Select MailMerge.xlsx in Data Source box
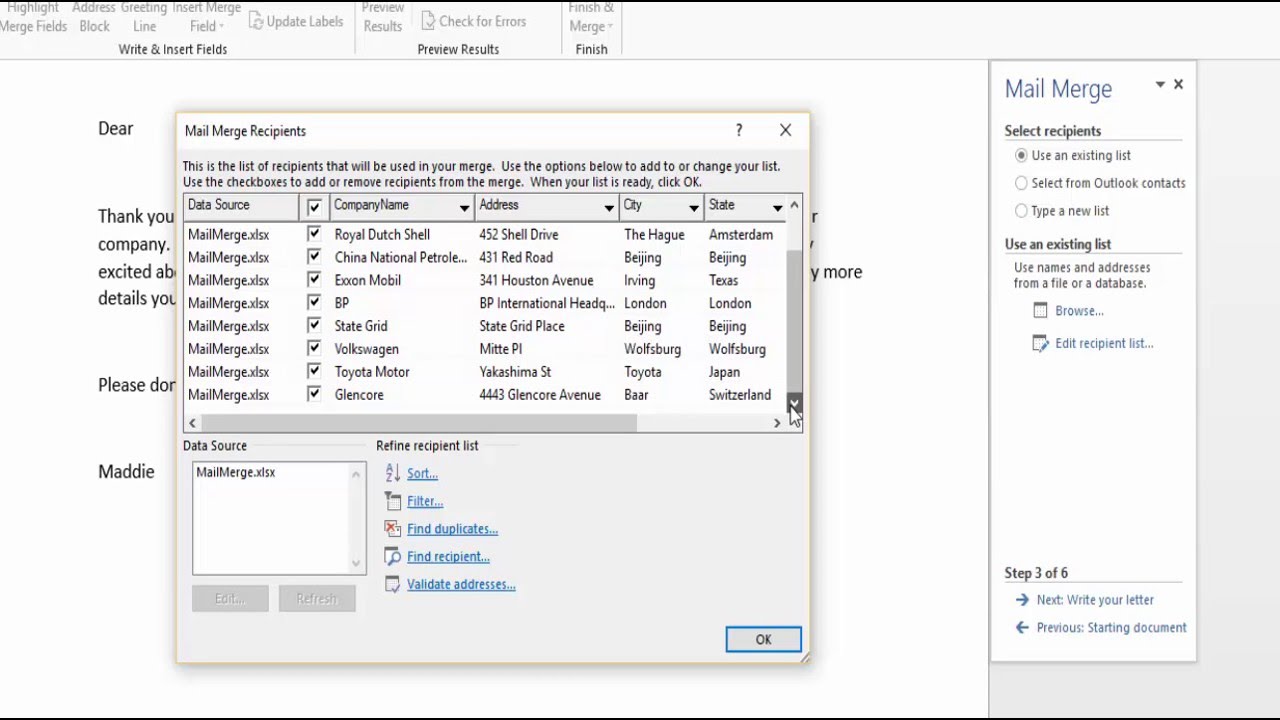This screenshot has width=1280, height=720. pyautogui.click(x=236, y=472)
